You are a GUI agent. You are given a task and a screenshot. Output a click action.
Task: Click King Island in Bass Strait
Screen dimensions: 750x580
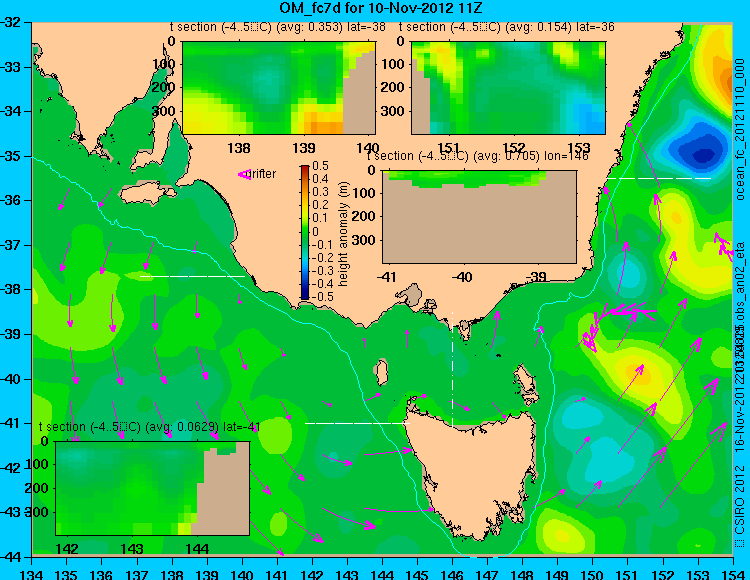[x=381, y=372]
